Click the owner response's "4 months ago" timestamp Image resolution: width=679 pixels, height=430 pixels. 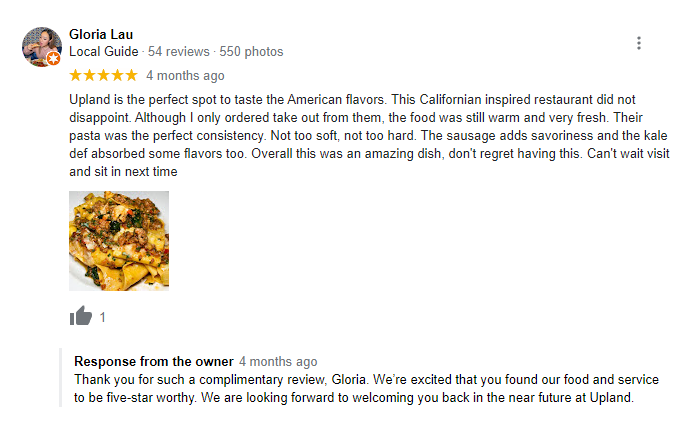click(x=278, y=361)
